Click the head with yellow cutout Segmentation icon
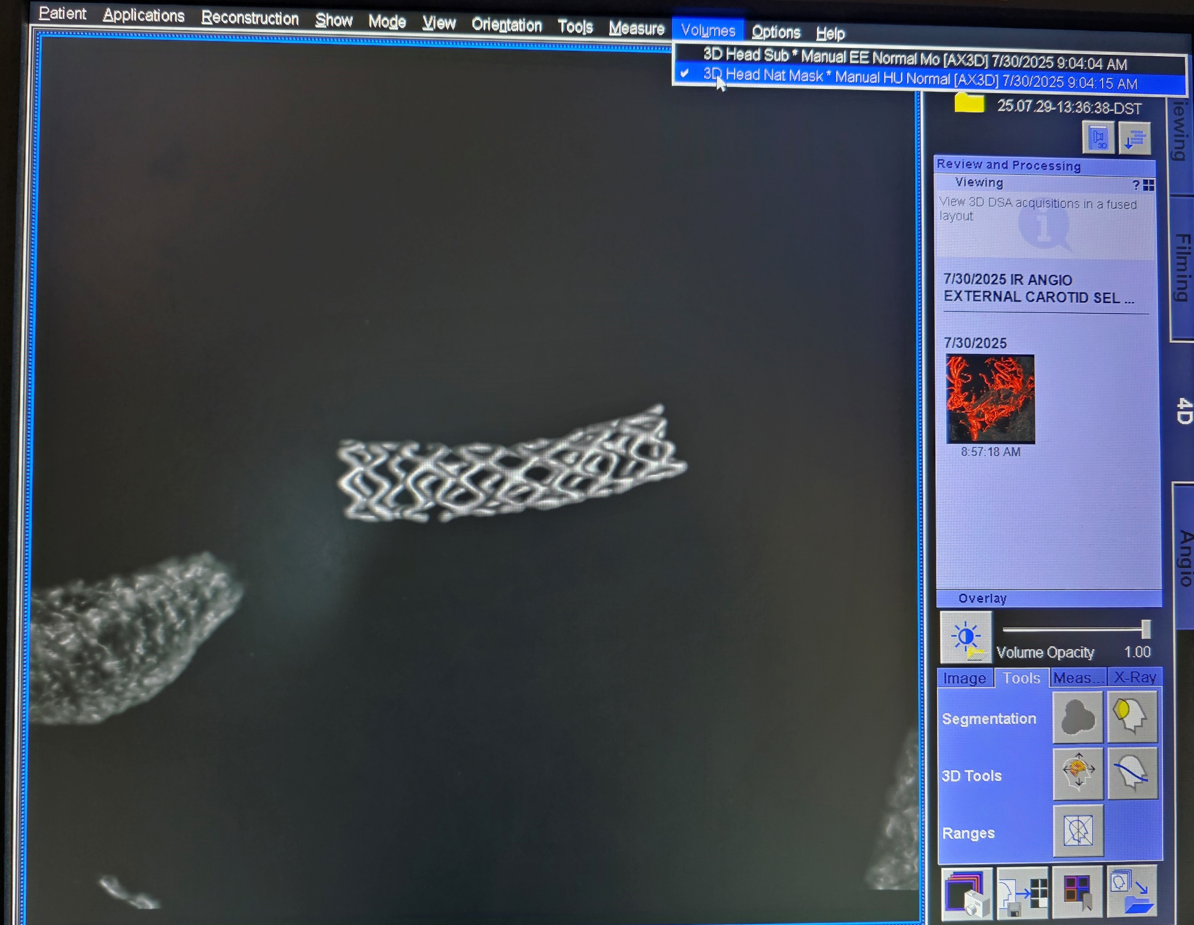The height and width of the screenshot is (925, 1194). pos(1132,716)
